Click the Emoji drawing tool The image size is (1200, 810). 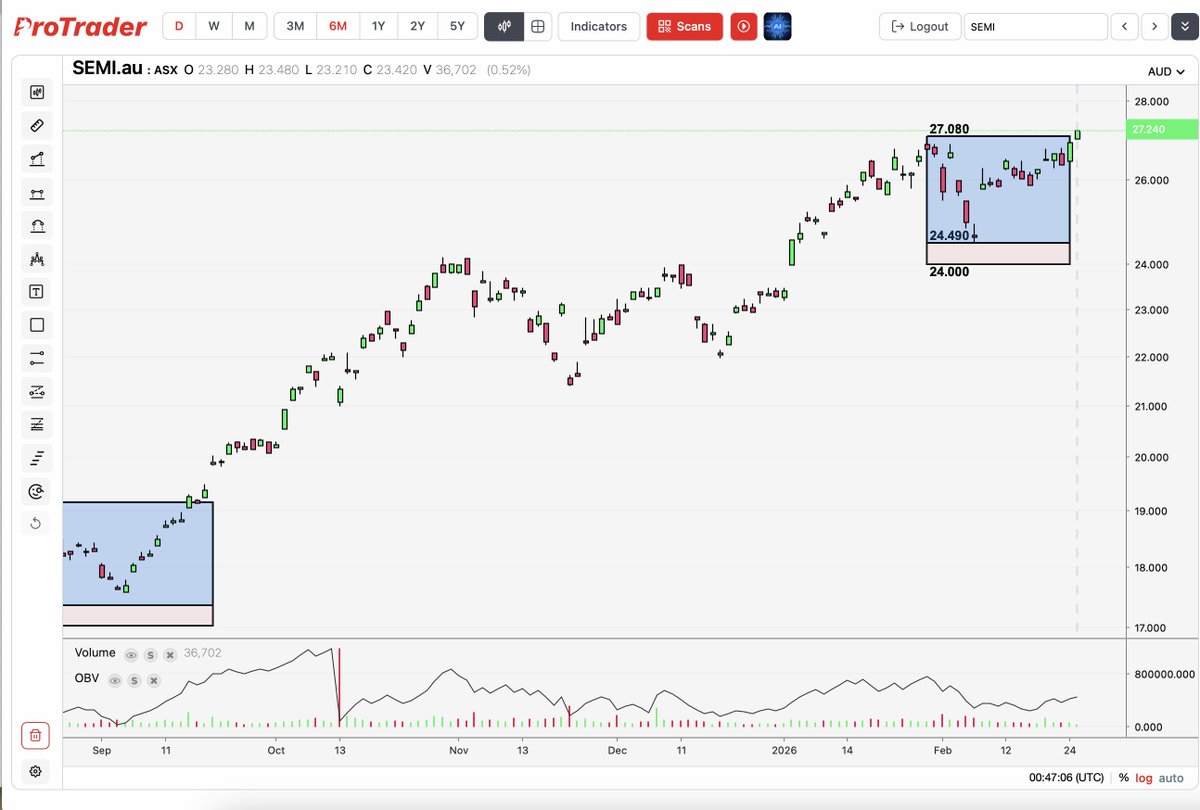pos(37,491)
